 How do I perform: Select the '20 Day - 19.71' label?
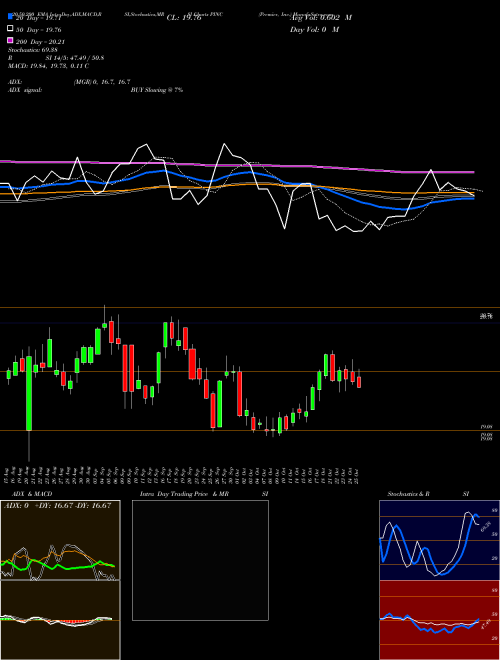pyautogui.click(x=38, y=18)
